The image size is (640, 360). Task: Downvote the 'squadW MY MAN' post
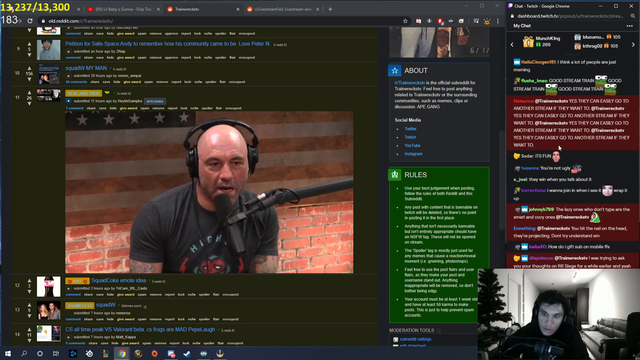[x=29, y=79]
